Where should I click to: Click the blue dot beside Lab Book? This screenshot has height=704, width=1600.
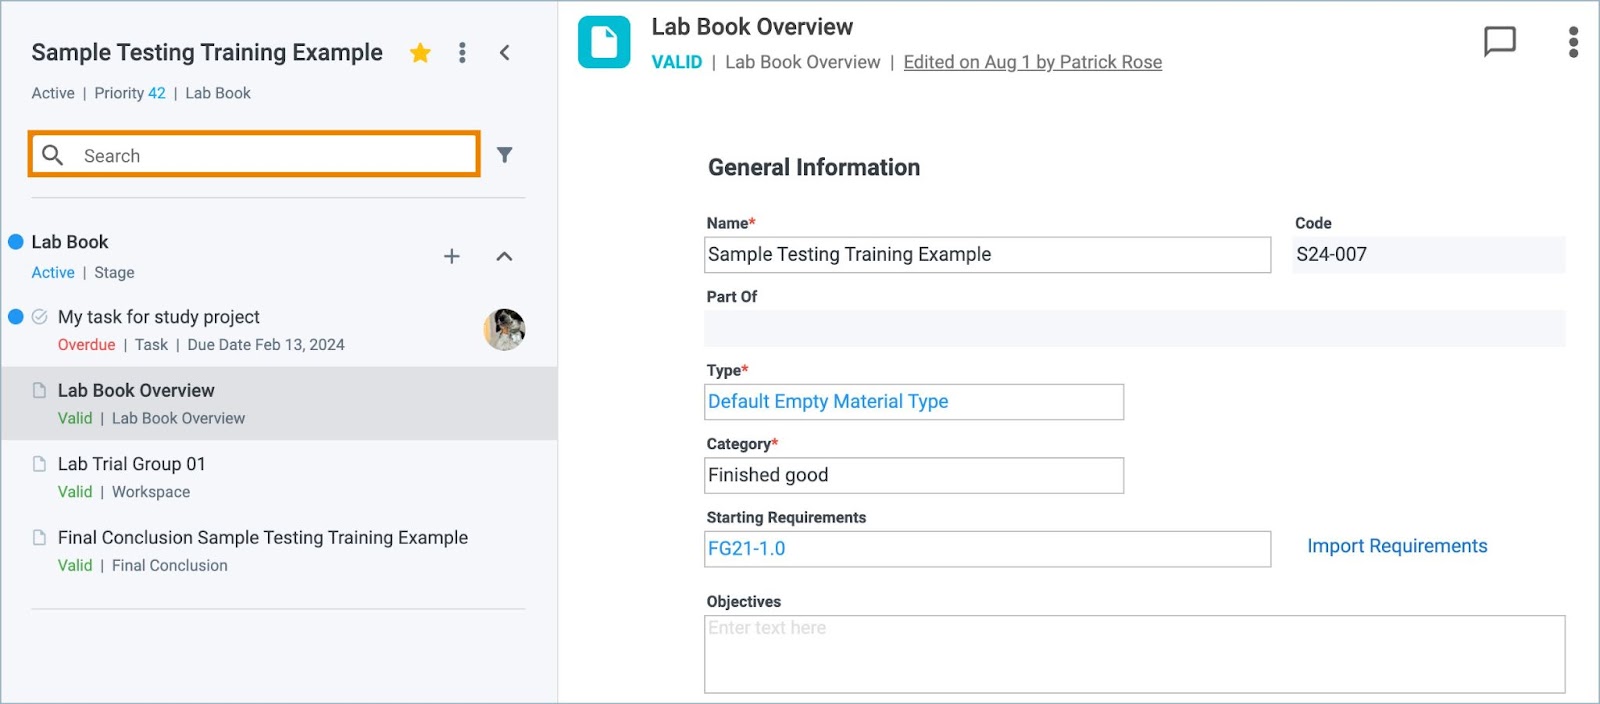point(16,242)
